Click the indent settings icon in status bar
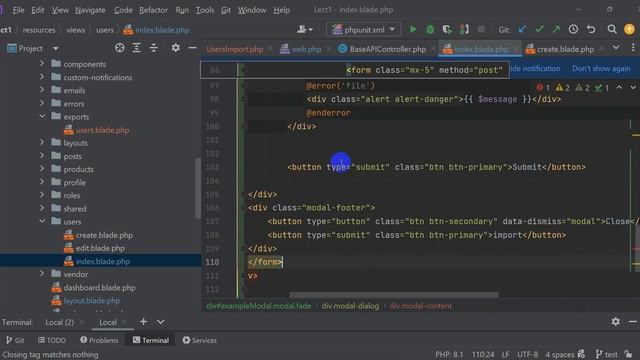The height and width of the screenshot is (360, 640). coord(581,354)
